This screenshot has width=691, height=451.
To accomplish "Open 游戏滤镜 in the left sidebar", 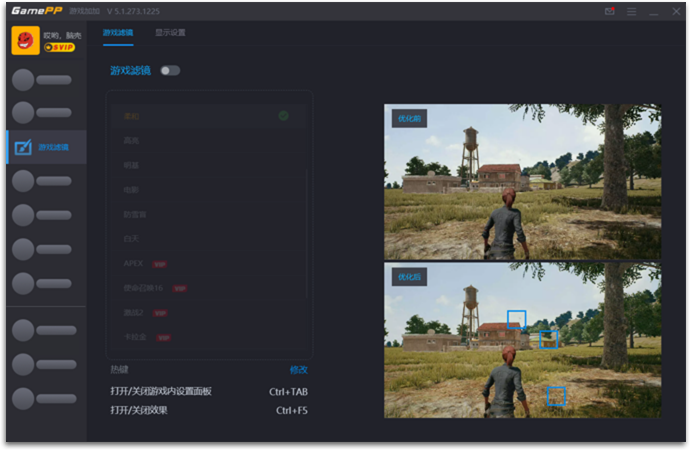I will point(47,147).
